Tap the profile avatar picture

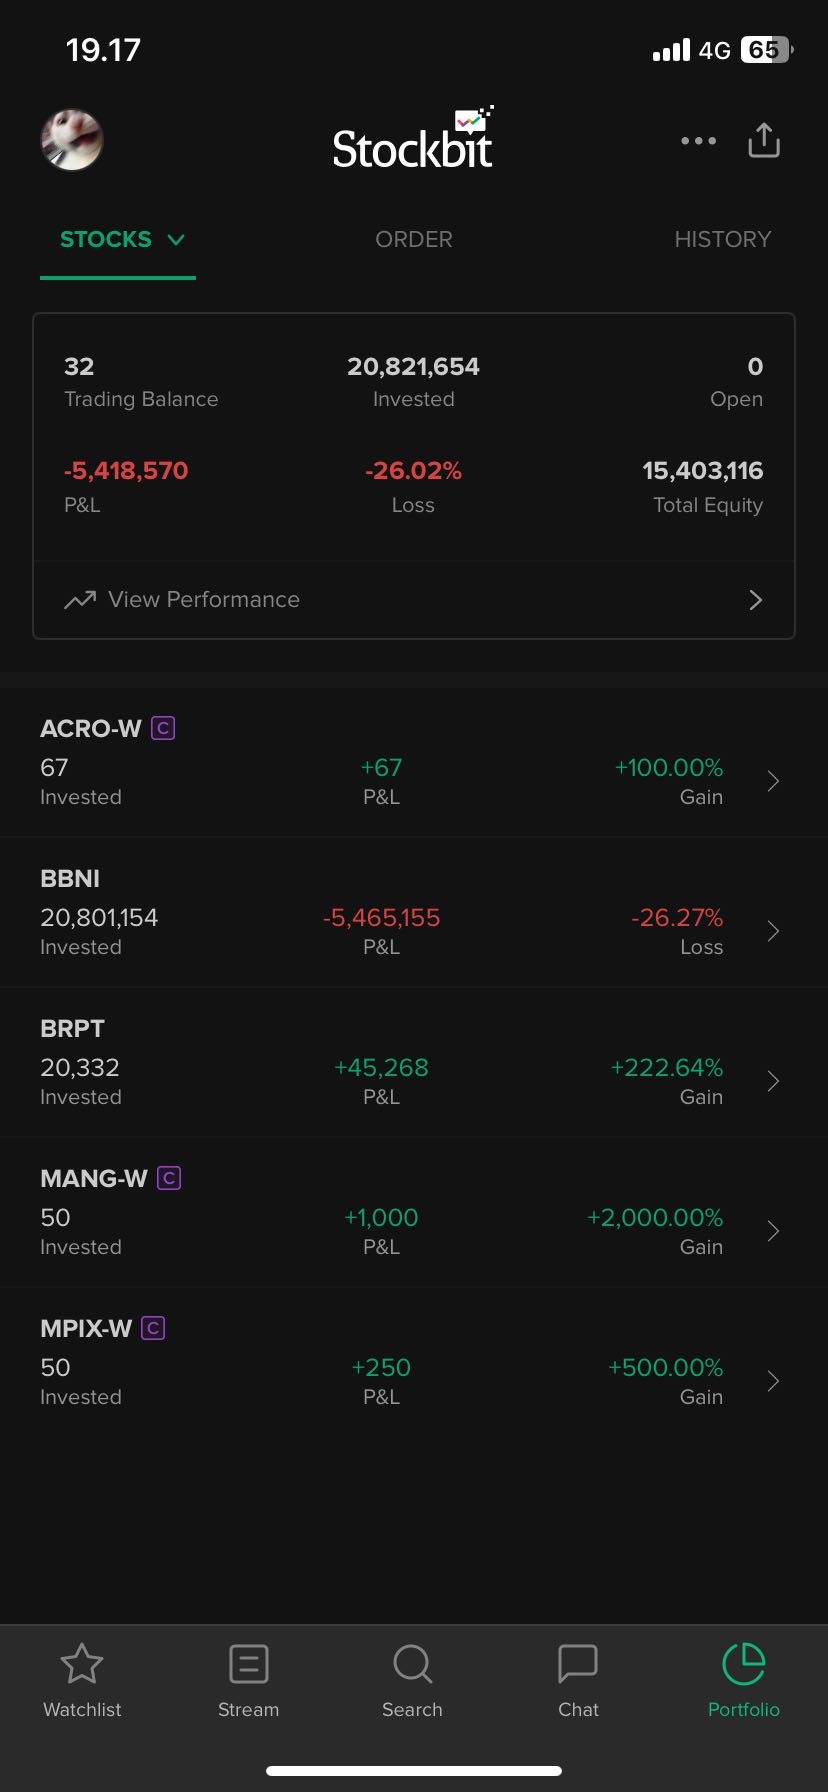point(72,140)
